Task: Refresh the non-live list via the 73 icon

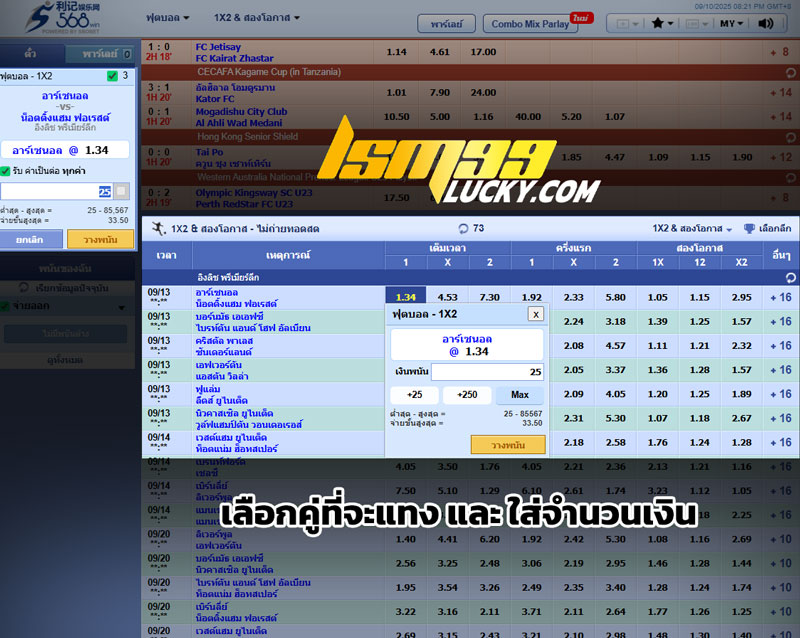Action: point(463,228)
